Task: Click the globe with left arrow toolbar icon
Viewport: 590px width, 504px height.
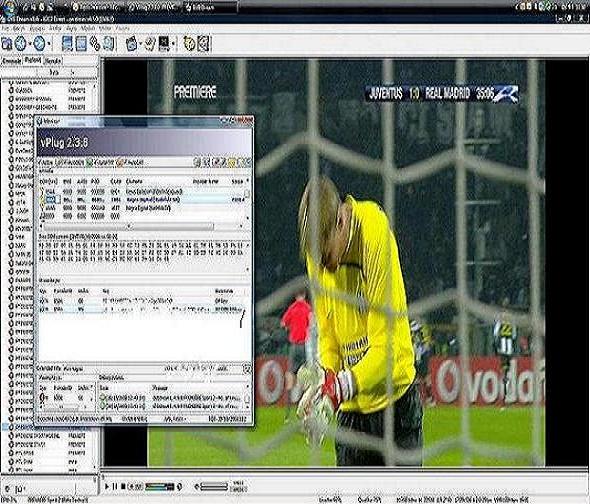Action: pos(20,44)
